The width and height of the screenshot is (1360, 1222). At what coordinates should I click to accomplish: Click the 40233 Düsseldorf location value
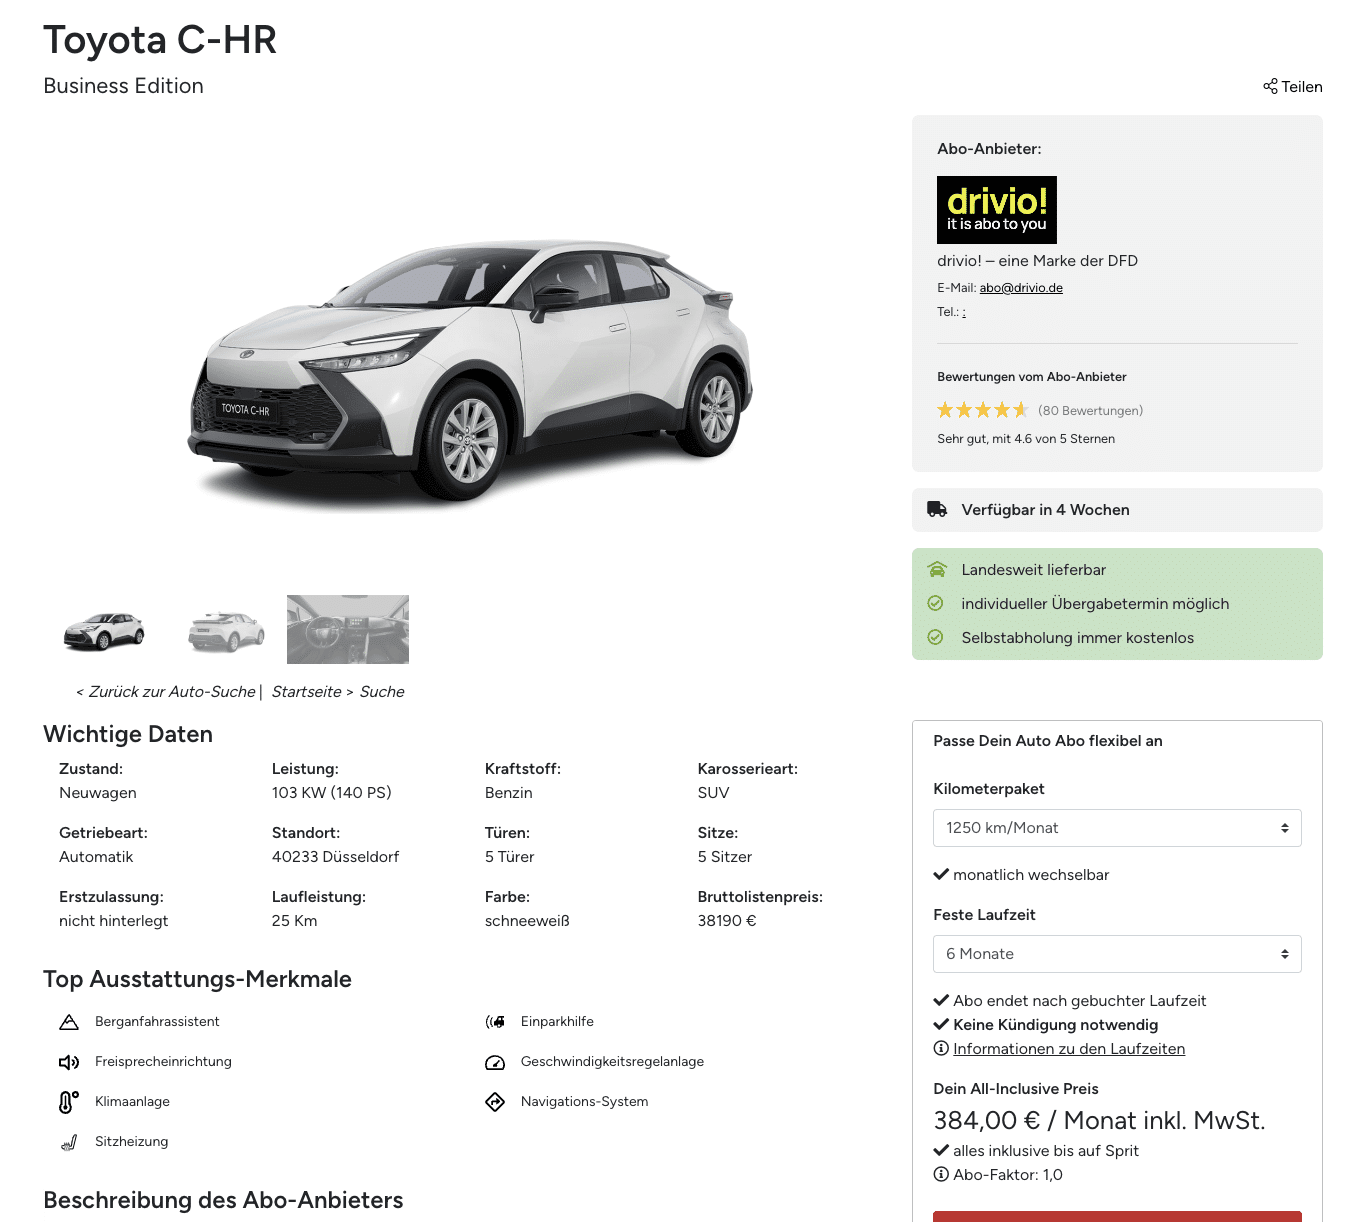[335, 857]
